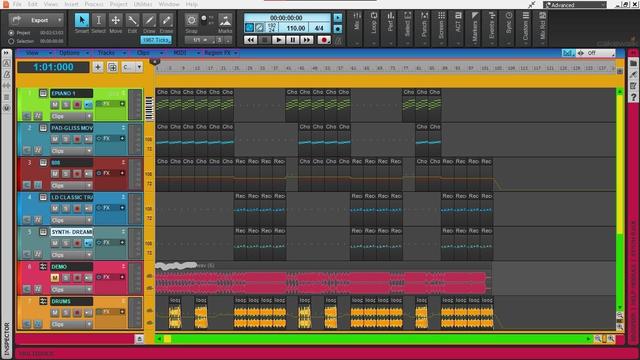Open the Region FX menu

(x=221, y=53)
